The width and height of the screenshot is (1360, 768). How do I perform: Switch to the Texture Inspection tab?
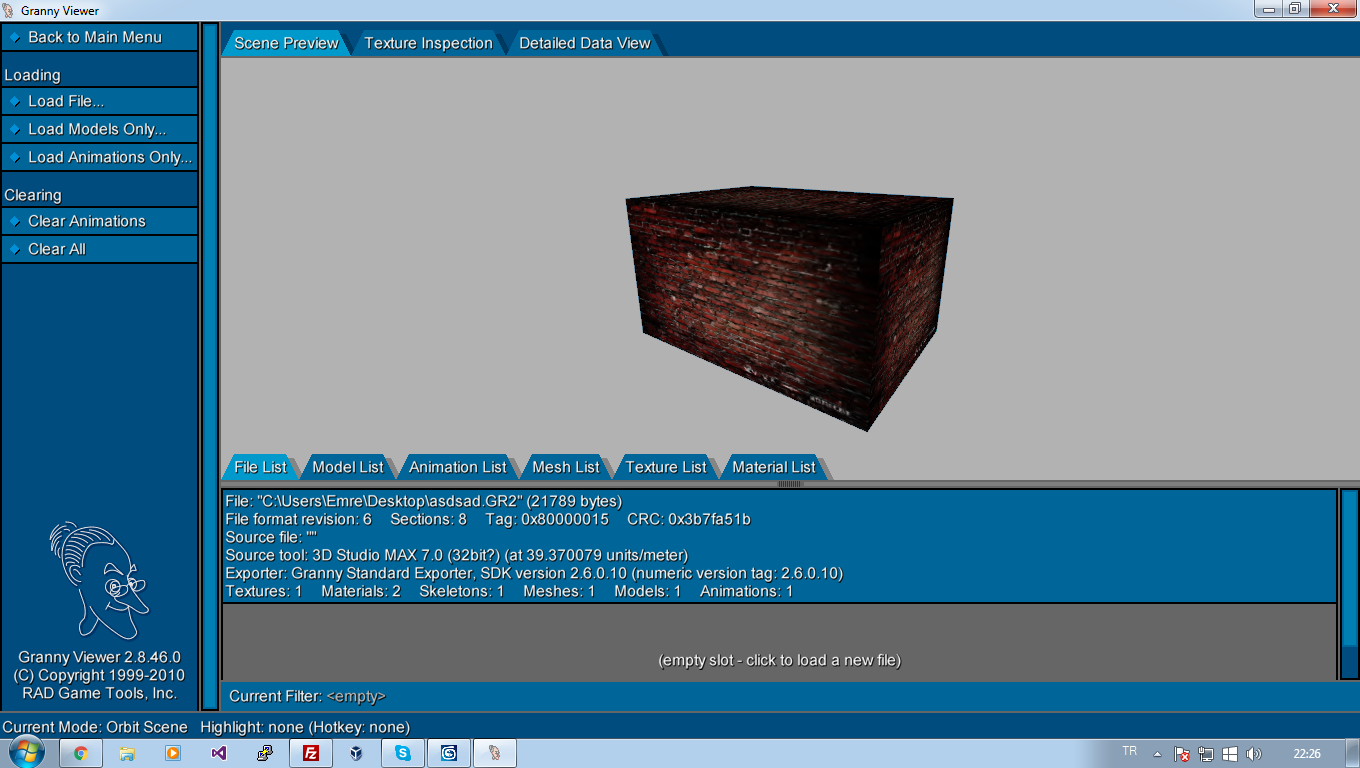[x=428, y=43]
